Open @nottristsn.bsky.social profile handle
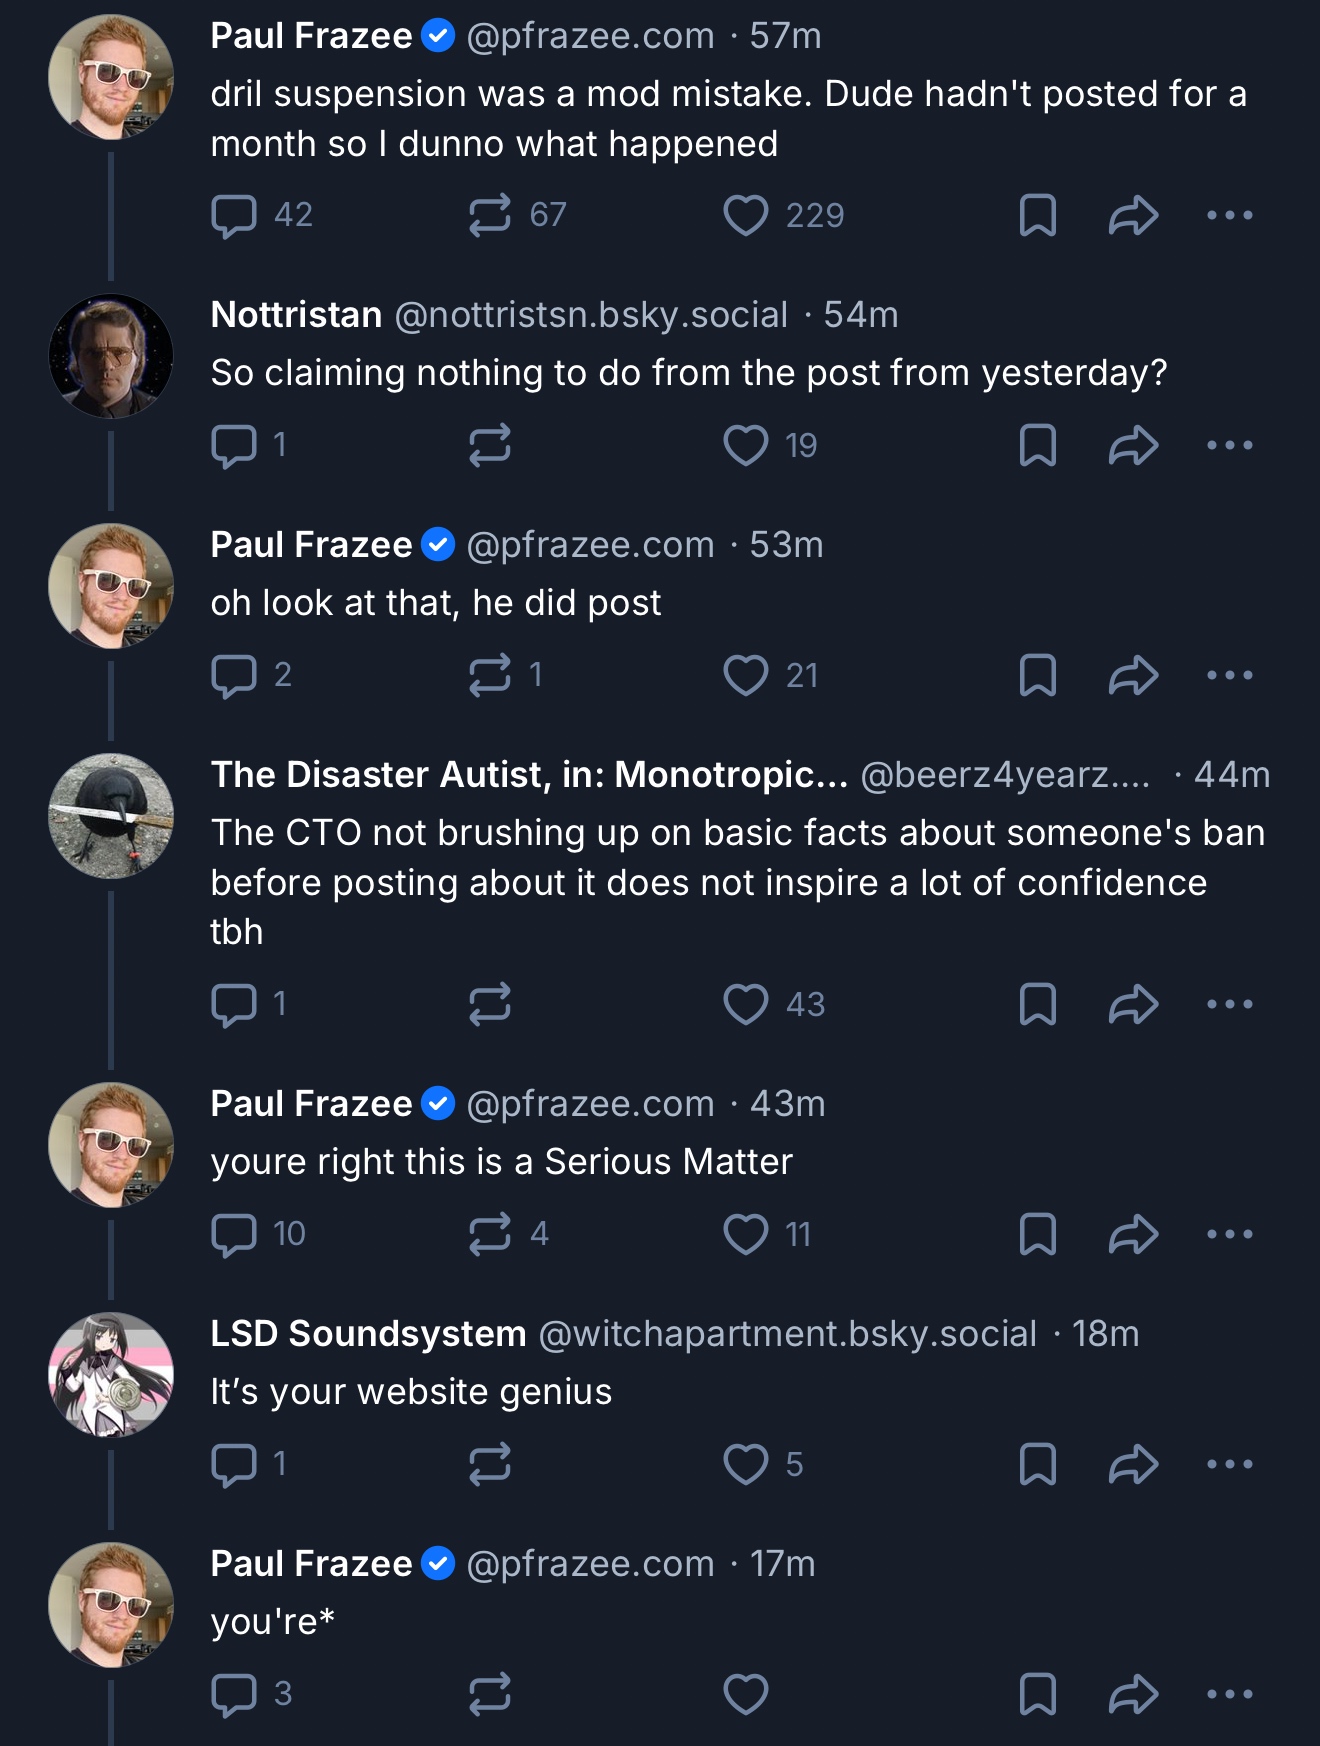The width and height of the screenshot is (1320, 1746). [591, 315]
